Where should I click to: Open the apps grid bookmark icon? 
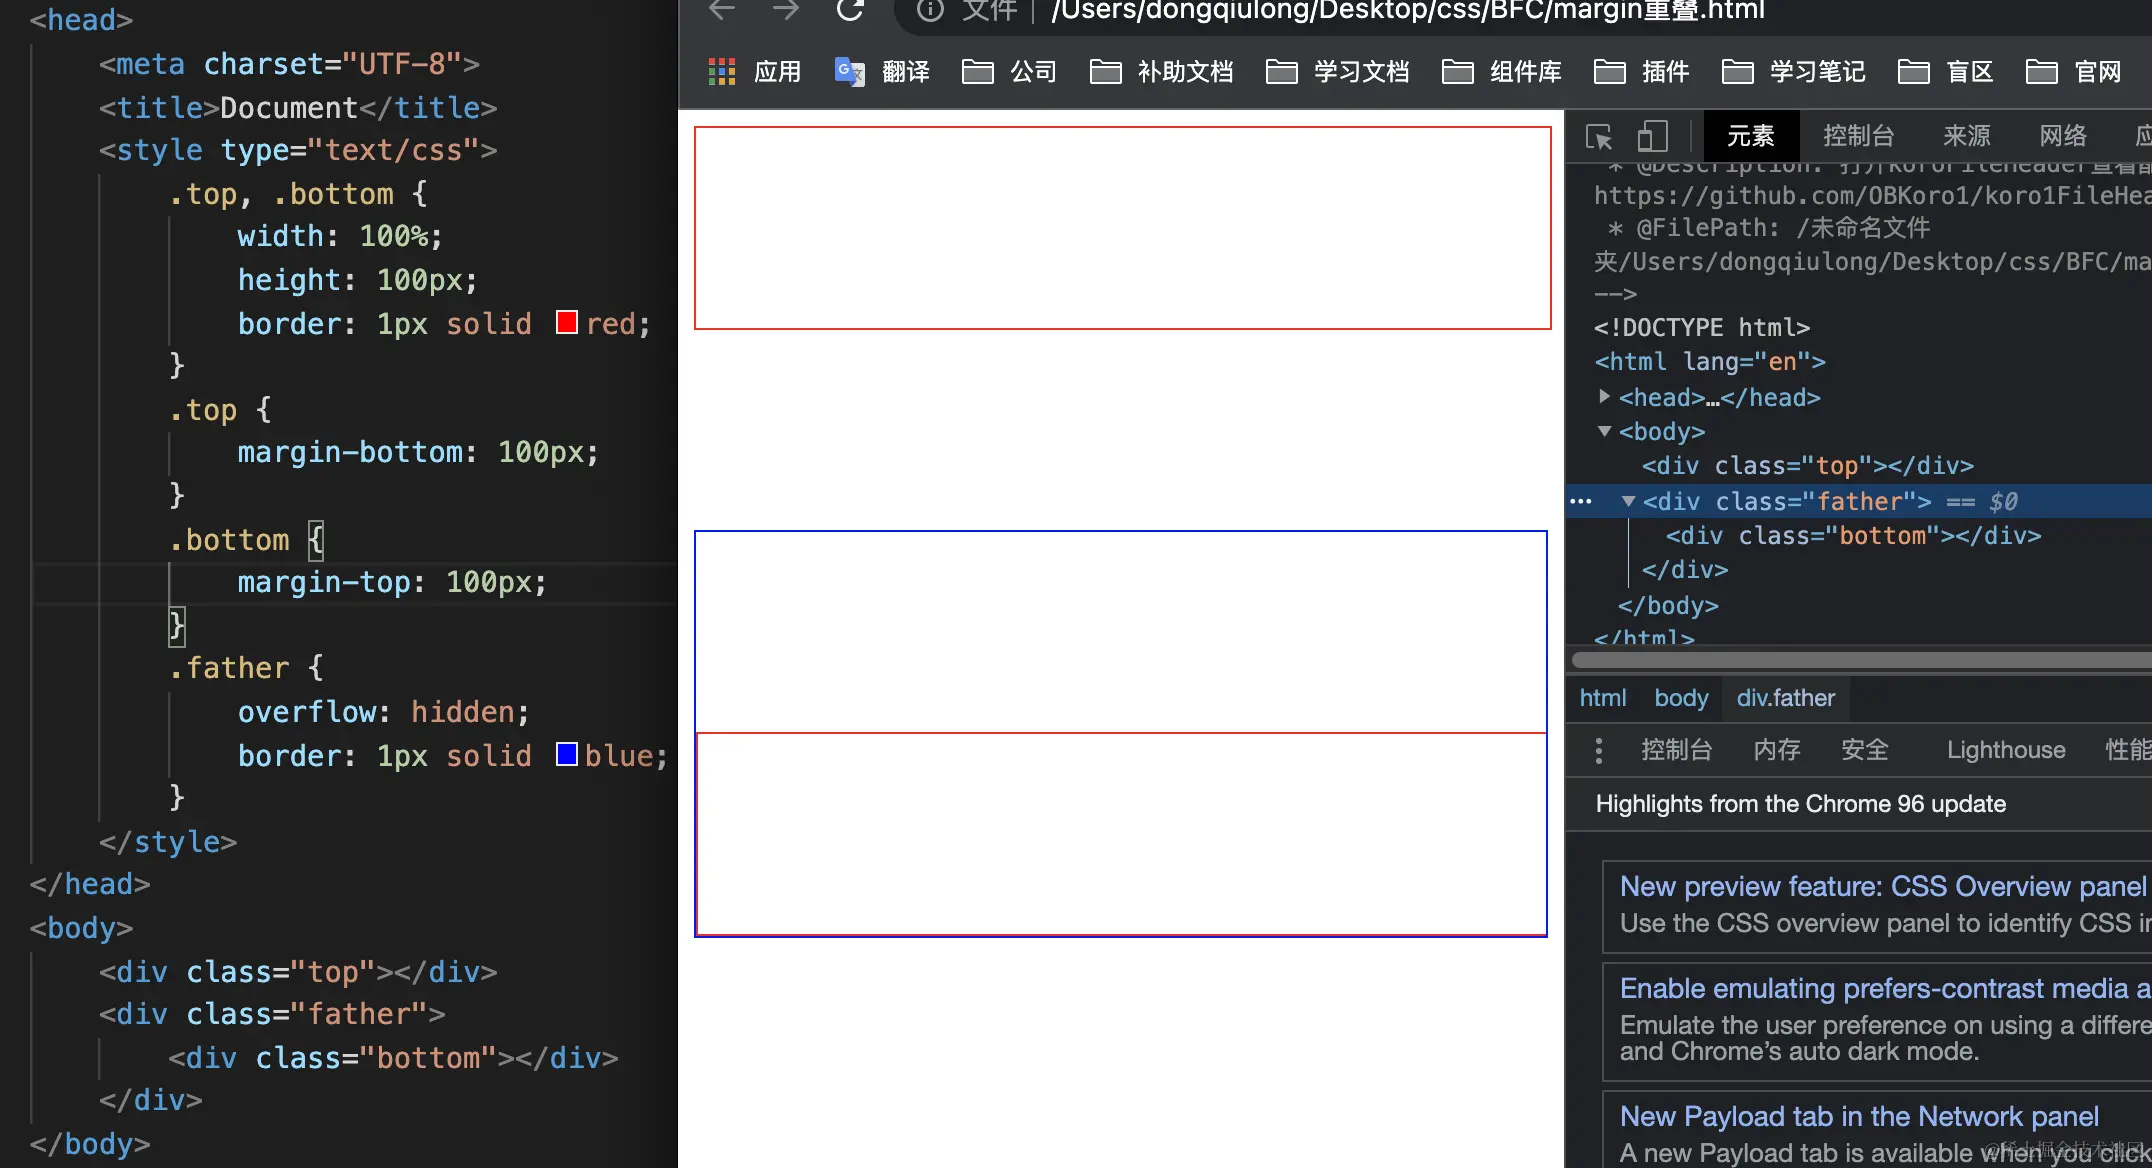(x=722, y=72)
